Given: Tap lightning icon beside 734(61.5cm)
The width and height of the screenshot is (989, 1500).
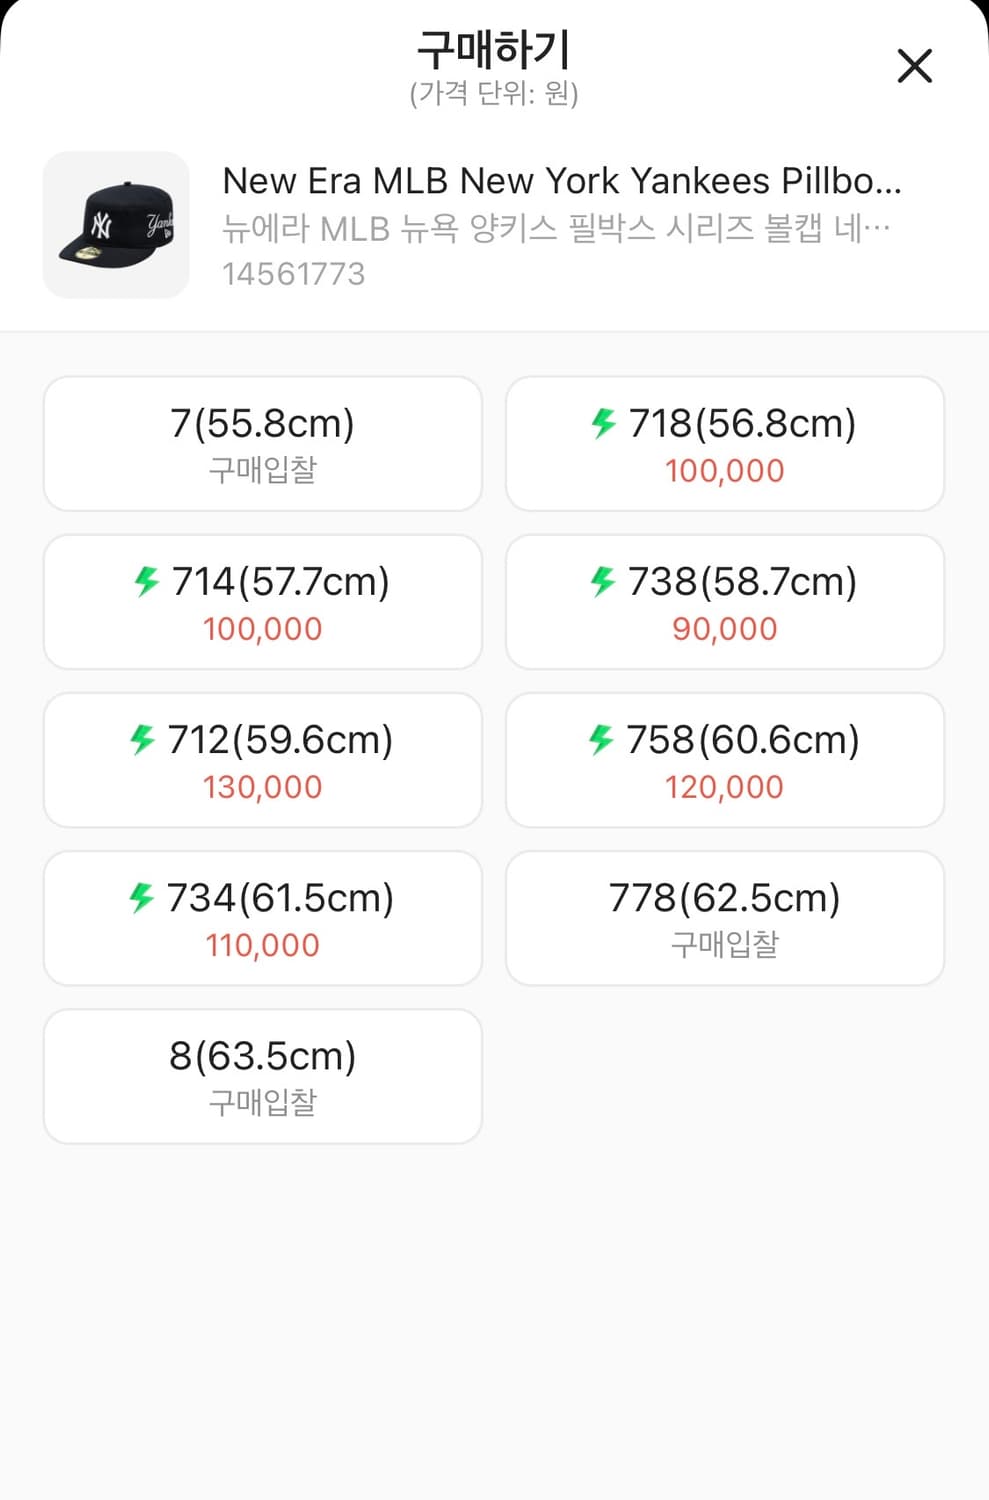Looking at the screenshot, I should point(141,897).
